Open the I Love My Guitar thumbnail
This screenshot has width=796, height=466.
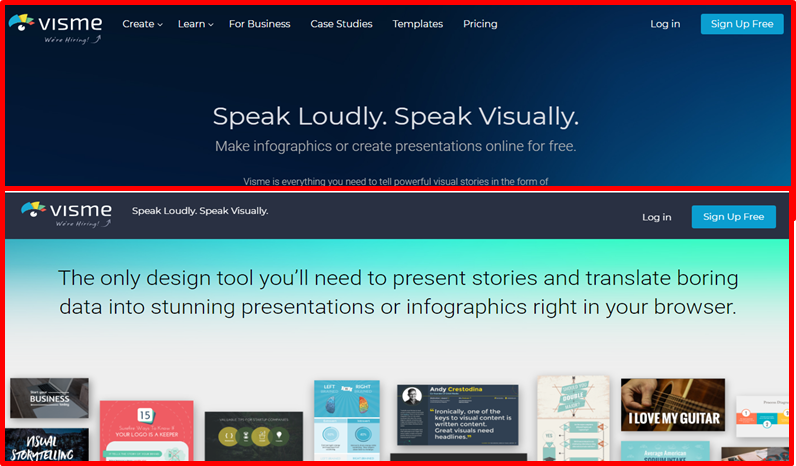pyautogui.click(x=672, y=405)
